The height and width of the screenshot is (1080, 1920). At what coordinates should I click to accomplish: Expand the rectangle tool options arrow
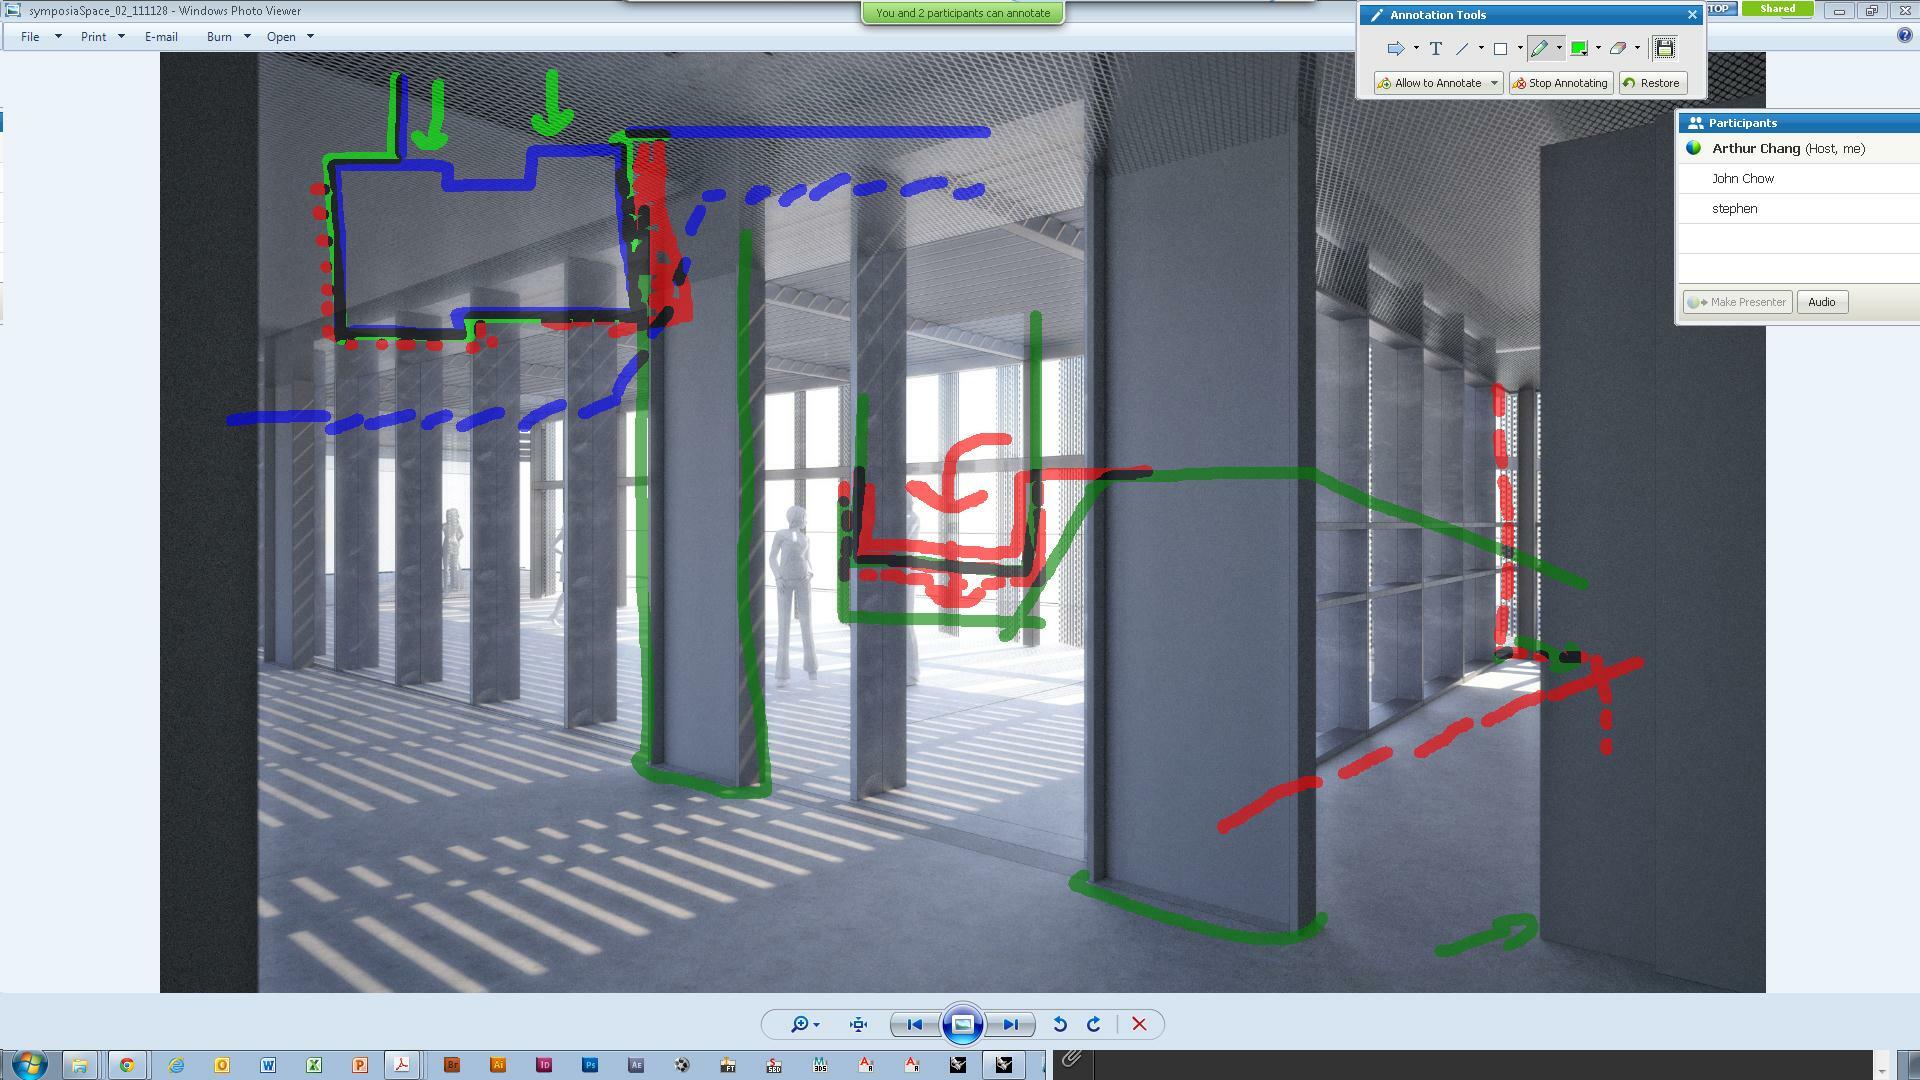[x=1520, y=48]
